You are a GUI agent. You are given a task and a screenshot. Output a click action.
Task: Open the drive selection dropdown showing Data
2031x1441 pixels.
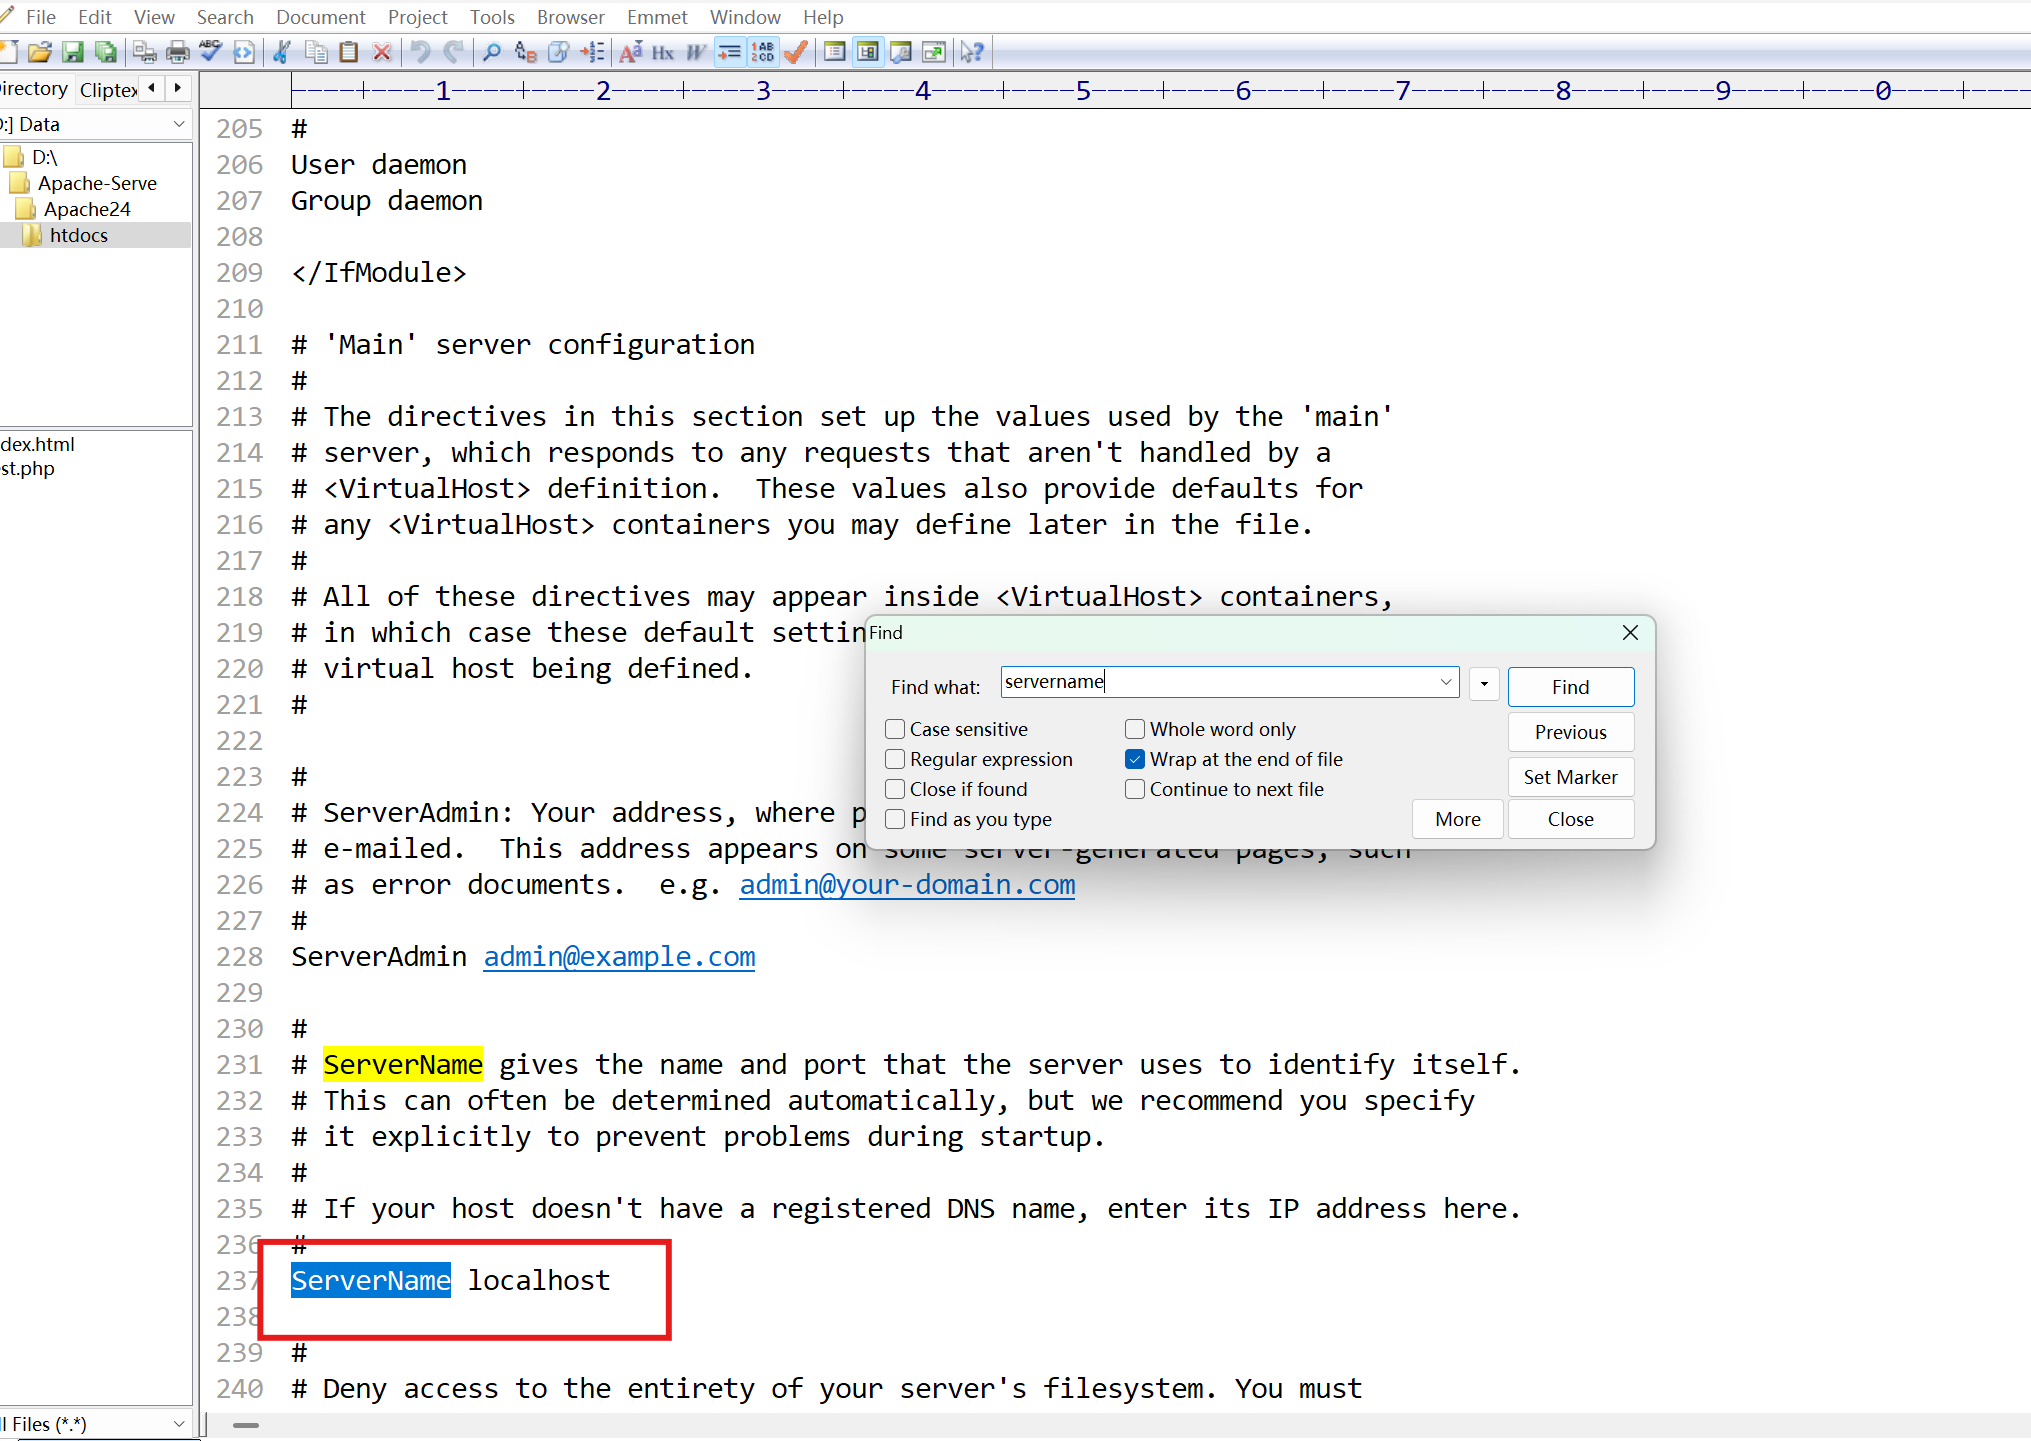[x=179, y=123]
